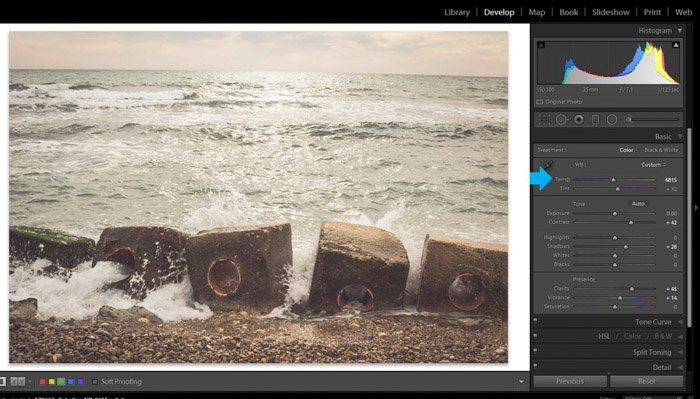Expand the Detail panel

(680, 367)
